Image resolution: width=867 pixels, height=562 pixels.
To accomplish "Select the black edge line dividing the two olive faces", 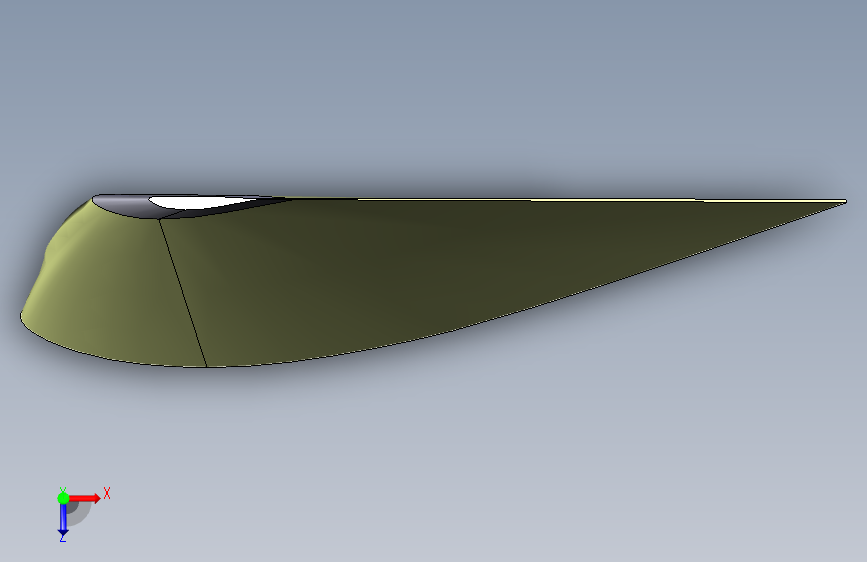I will point(183,293).
